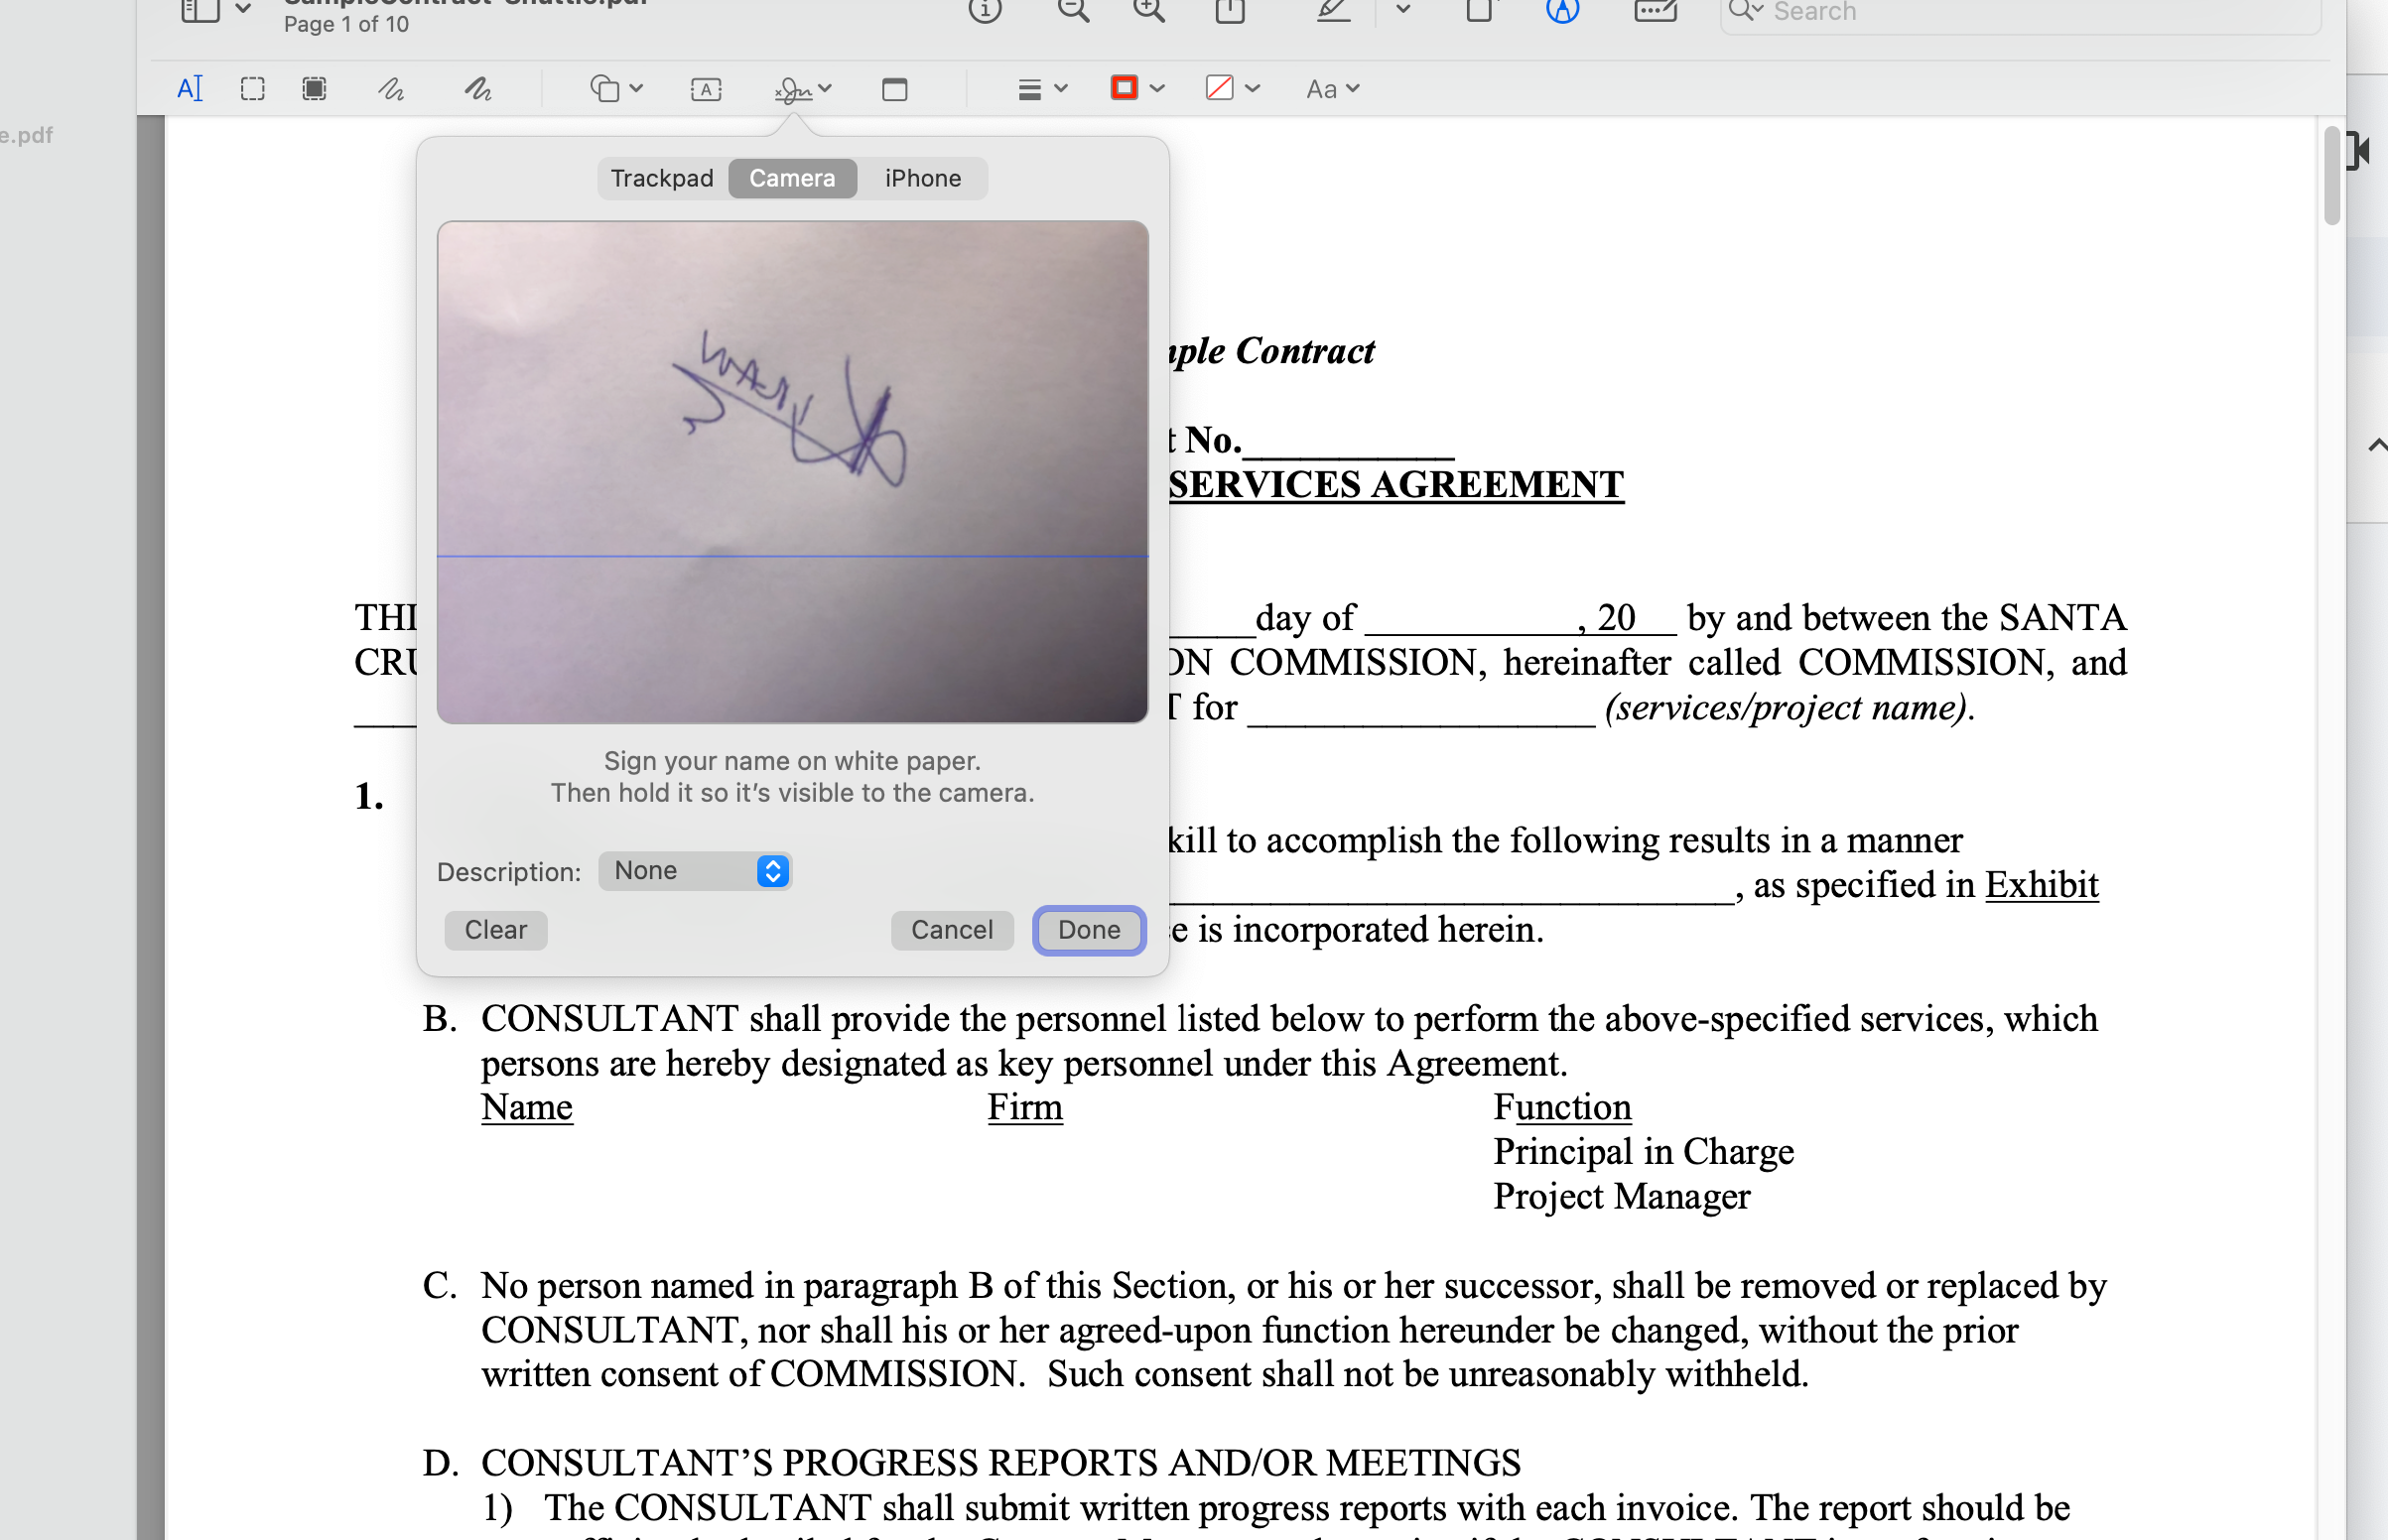Select the Text Selection tool
Image resolution: width=2388 pixels, height=1540 pixels.
pyautogui.click(x=189, y=89)
